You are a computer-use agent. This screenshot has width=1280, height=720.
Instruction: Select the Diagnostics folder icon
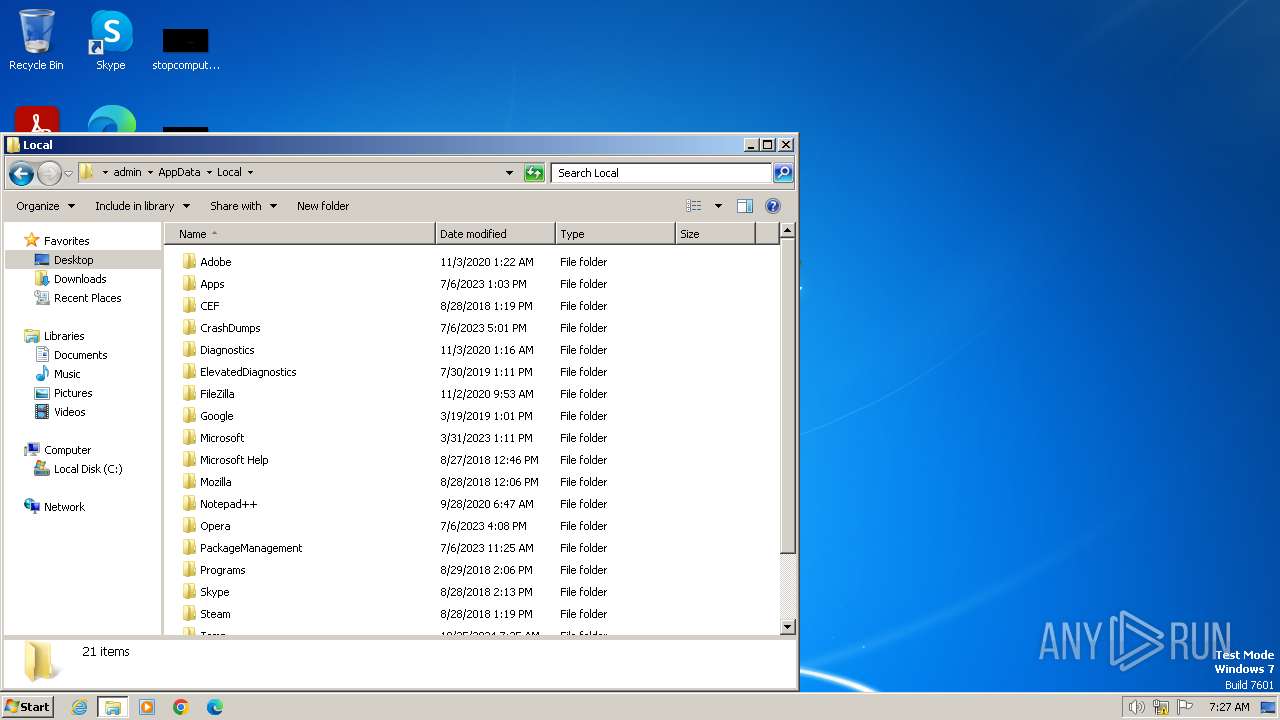tap(189, 350)
